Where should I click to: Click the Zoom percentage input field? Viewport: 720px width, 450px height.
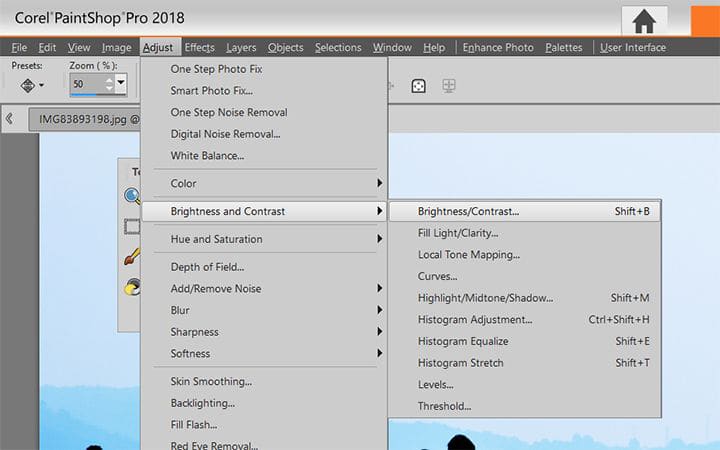click(x=89, y=86)
